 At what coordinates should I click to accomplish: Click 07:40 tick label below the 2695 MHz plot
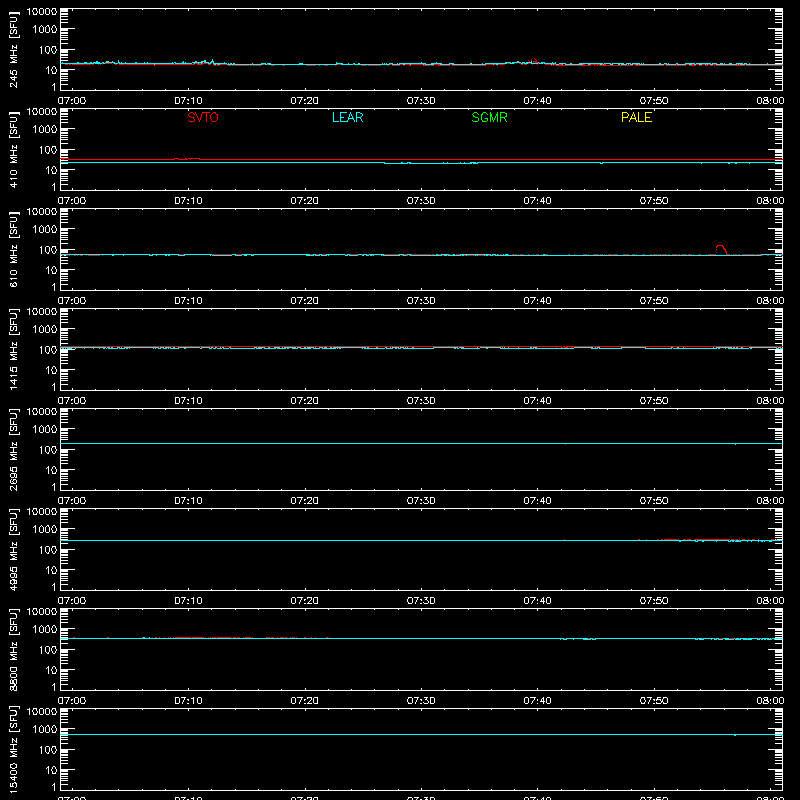(537, 501)
